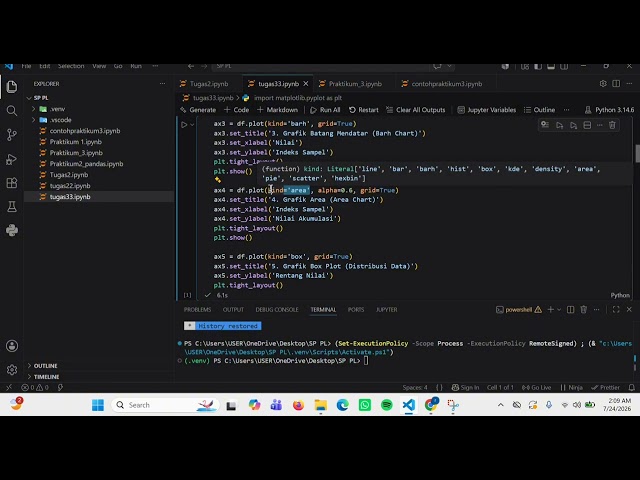The height and width of the screenshot is (480, 640).
Task: Close the terminal panel
Action: coord(629,309)
